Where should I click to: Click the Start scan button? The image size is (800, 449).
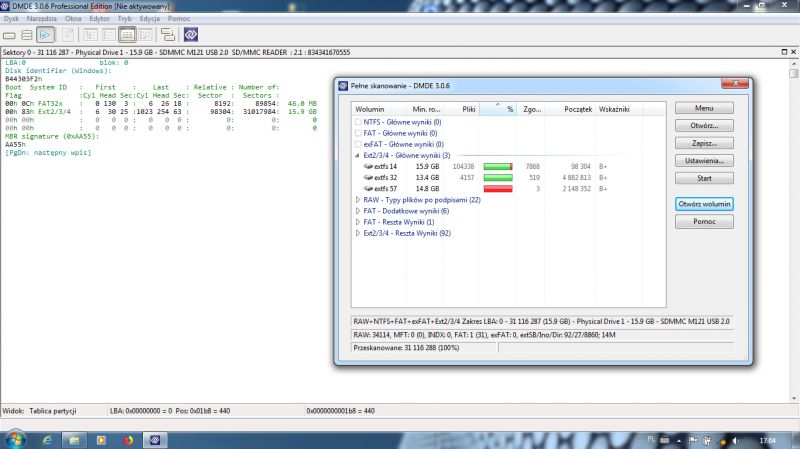(704, 178)
